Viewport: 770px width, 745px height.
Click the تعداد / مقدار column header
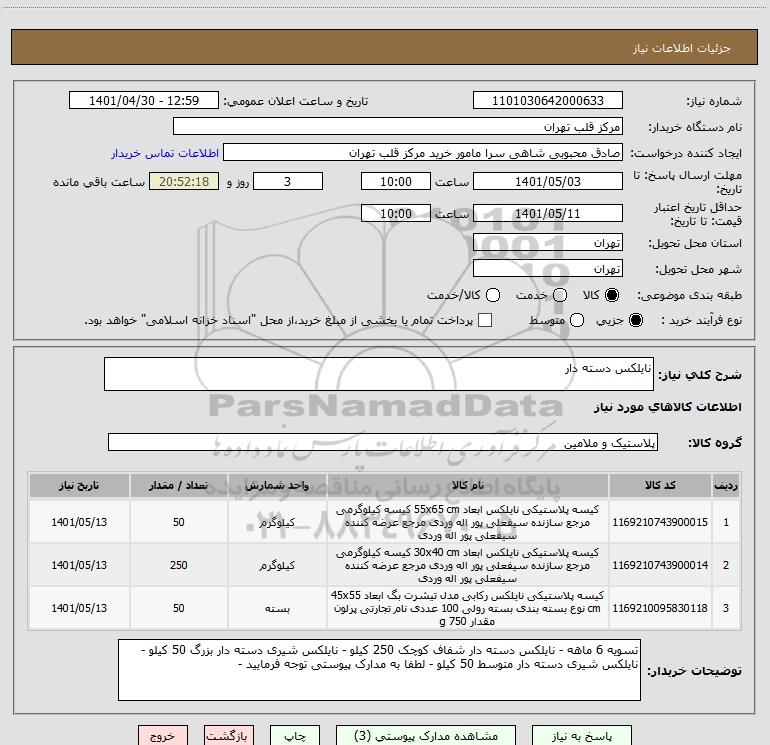(178, 486)
